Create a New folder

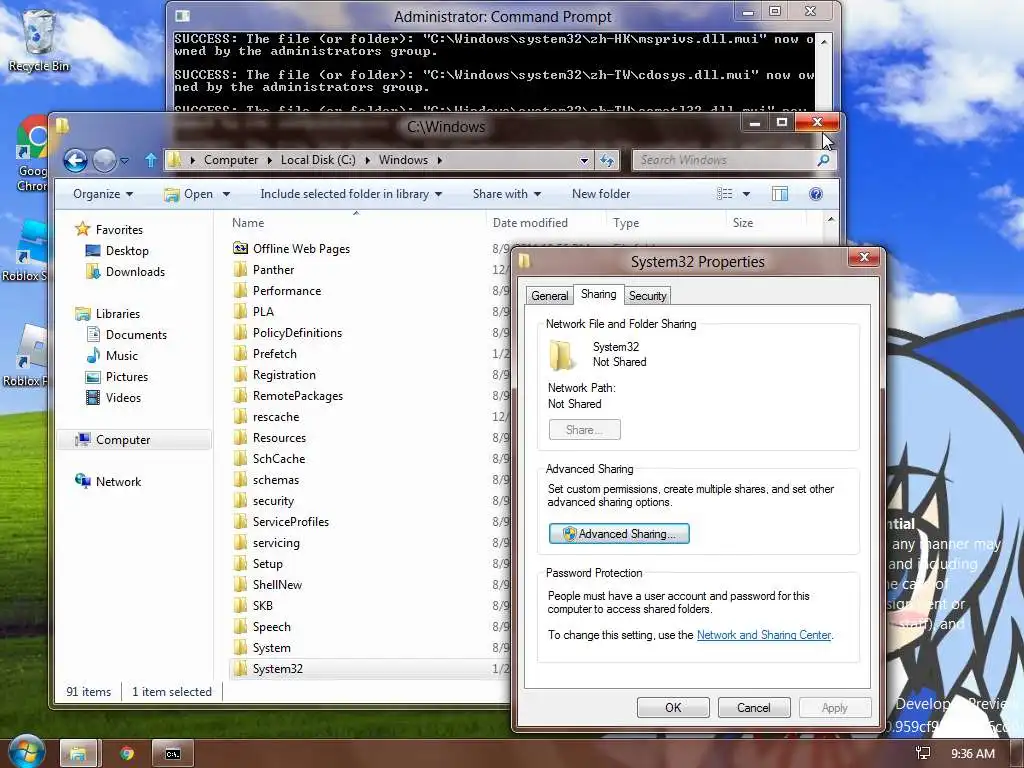pyautogui.click(x=601, y=194)
